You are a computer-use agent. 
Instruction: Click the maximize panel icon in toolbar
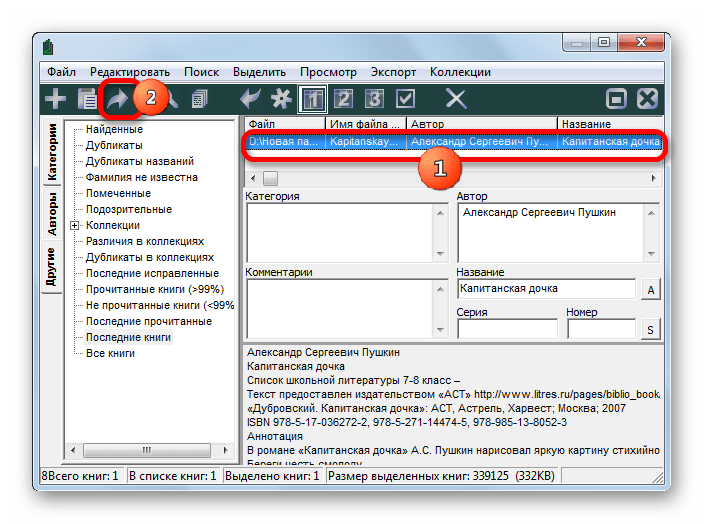coord(616,99)
